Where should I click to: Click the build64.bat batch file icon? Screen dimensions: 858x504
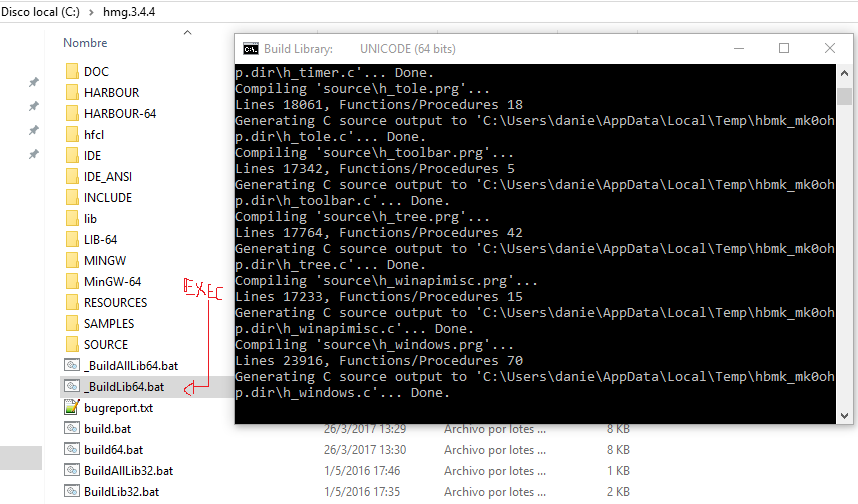72,449
